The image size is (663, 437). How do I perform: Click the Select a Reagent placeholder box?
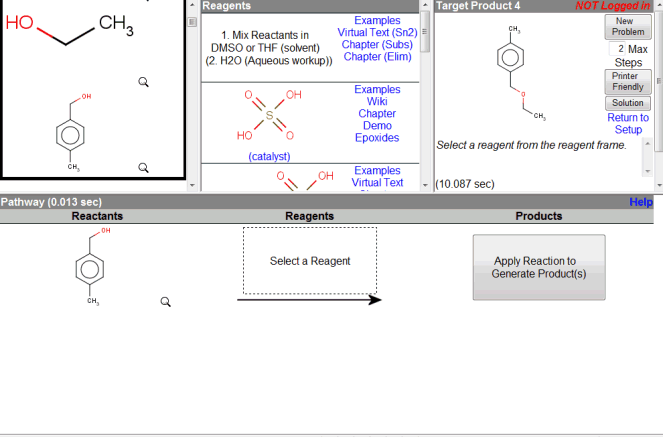(x=310, y=261)
